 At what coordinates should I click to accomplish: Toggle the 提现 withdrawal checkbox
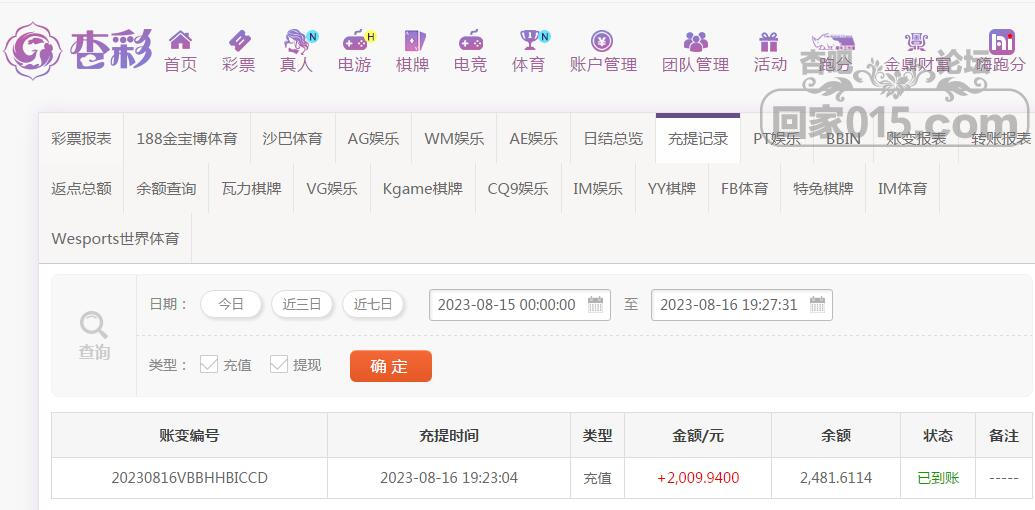point(279,364)
